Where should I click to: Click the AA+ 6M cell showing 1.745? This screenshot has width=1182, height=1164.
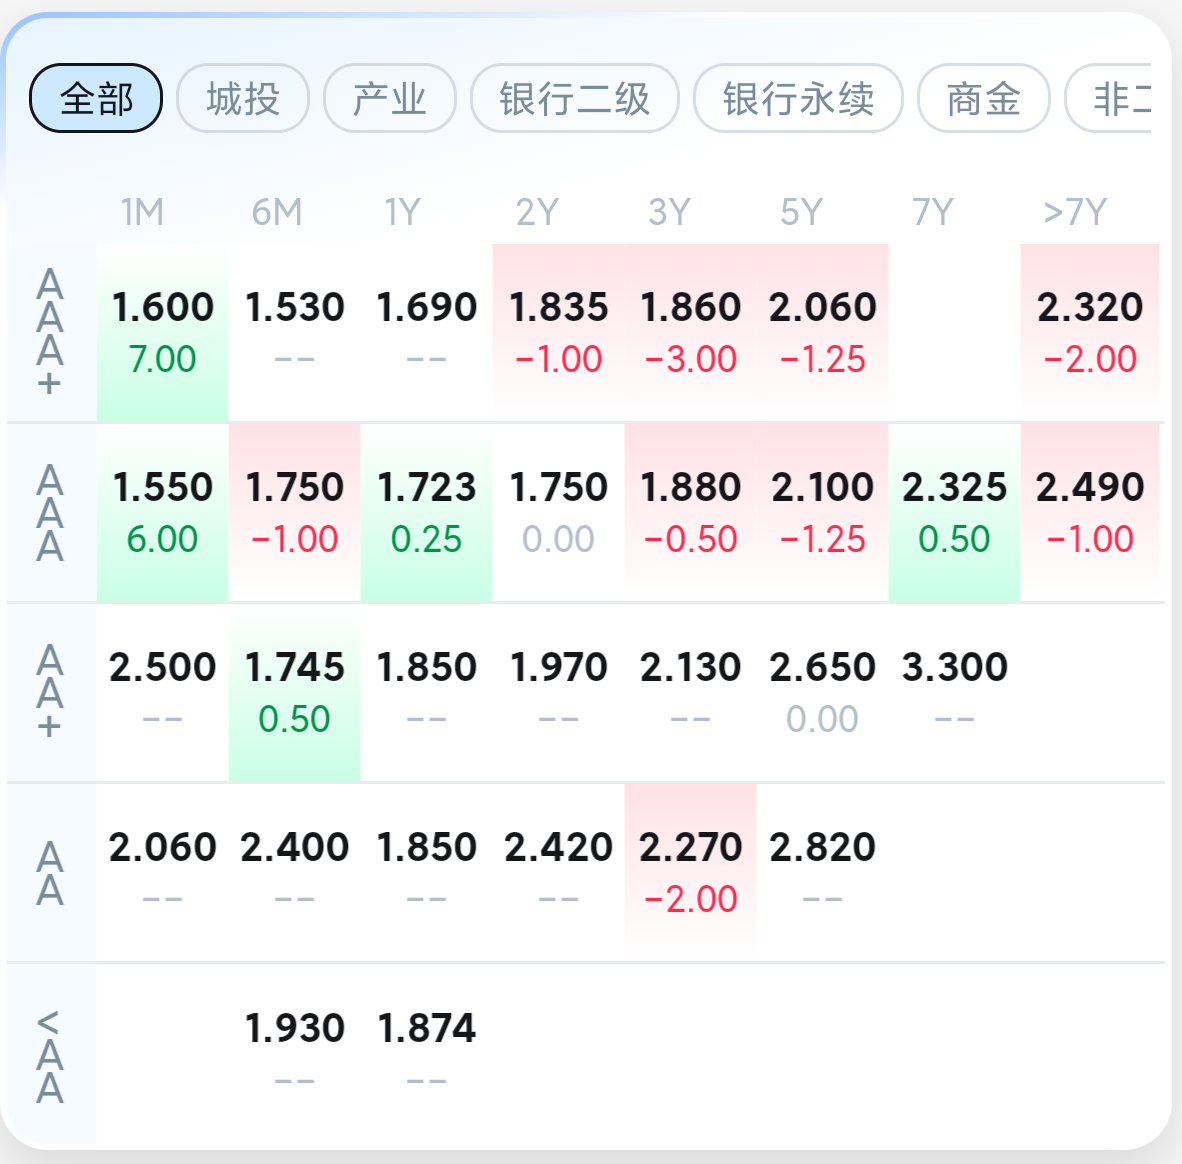[x=295, y=692]
